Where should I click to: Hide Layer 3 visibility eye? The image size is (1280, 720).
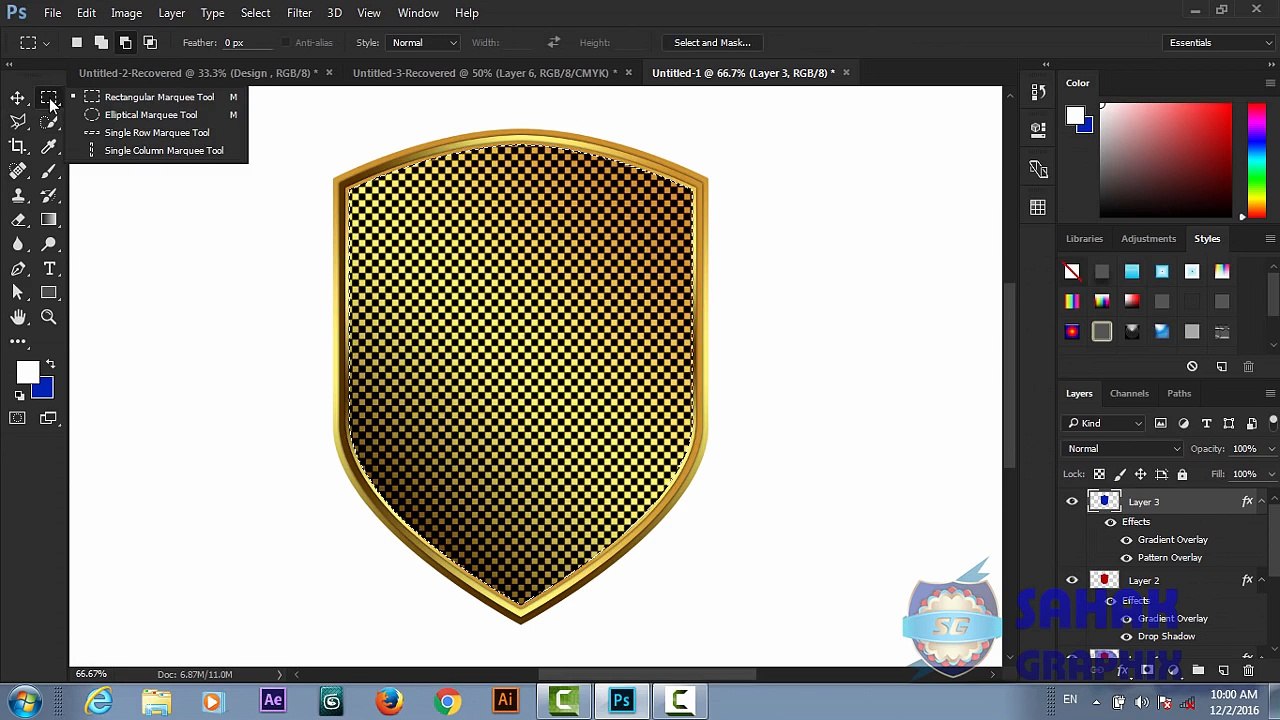click(x=1072, y=502)
